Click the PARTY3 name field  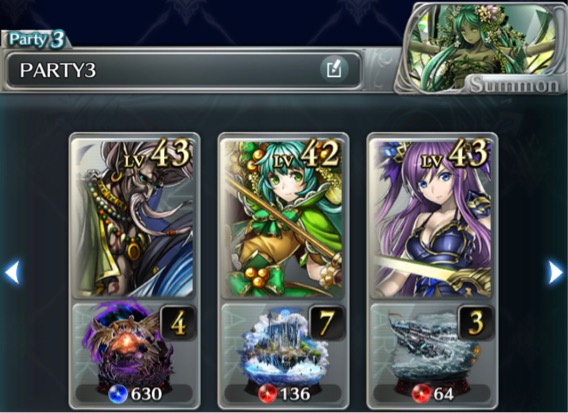tap(184, 70)
